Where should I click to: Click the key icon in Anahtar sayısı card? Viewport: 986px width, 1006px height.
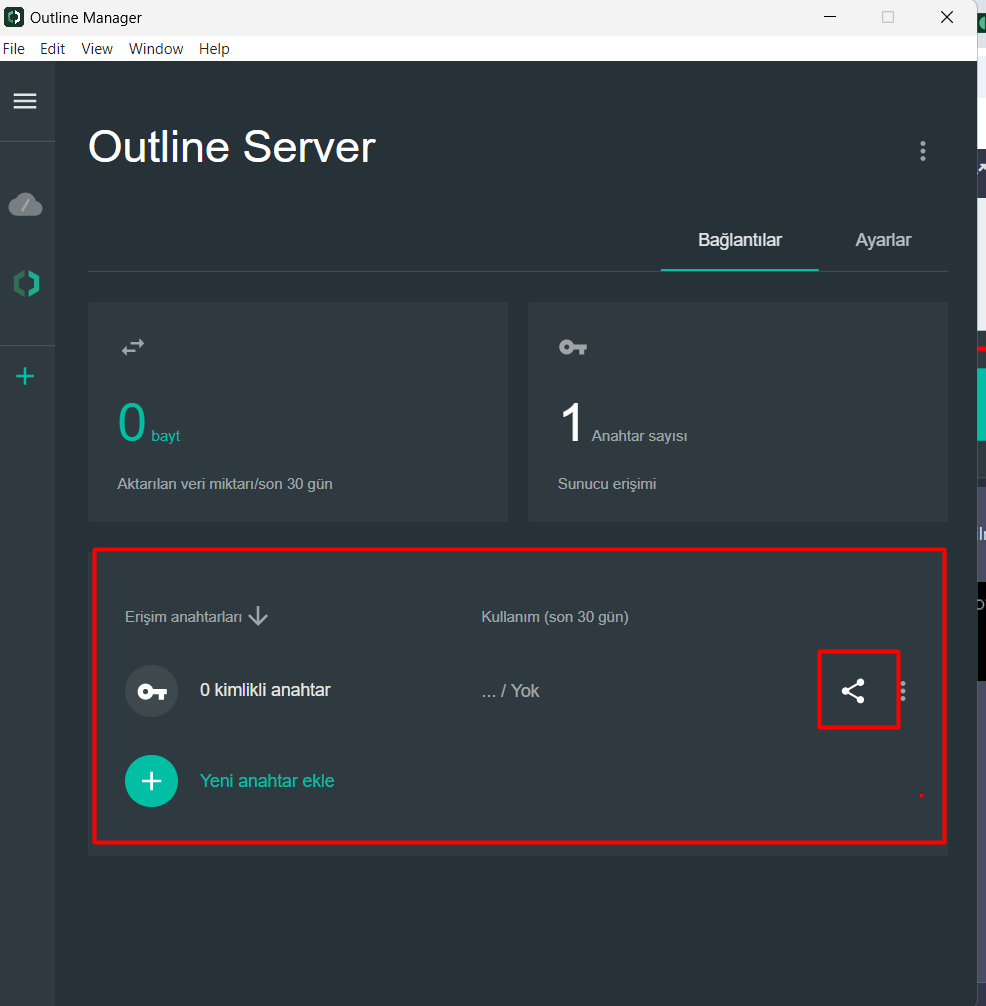coord(572,347)
